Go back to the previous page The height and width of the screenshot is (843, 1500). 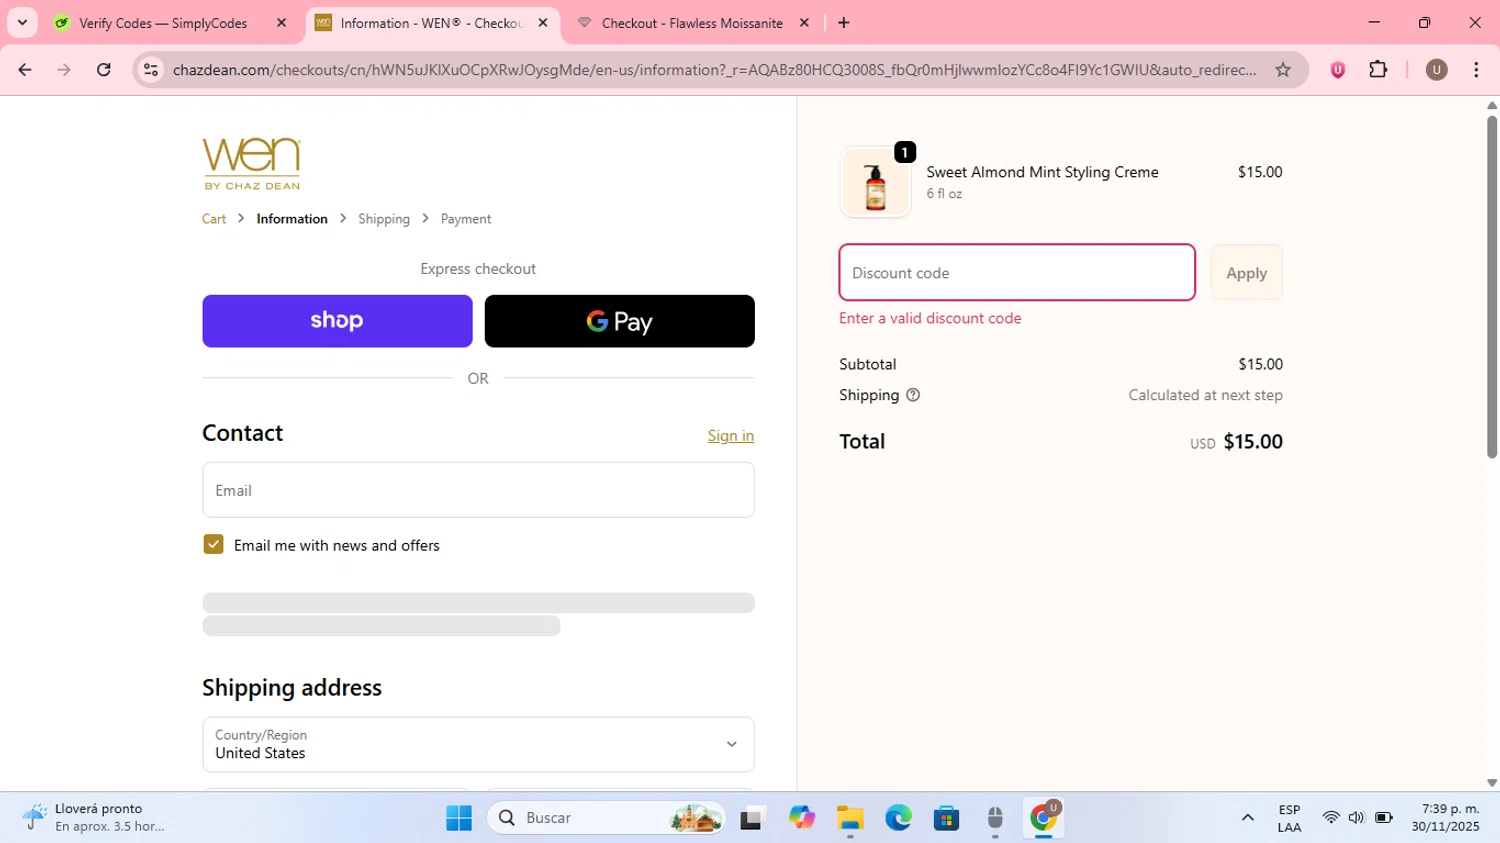point(25,70)
